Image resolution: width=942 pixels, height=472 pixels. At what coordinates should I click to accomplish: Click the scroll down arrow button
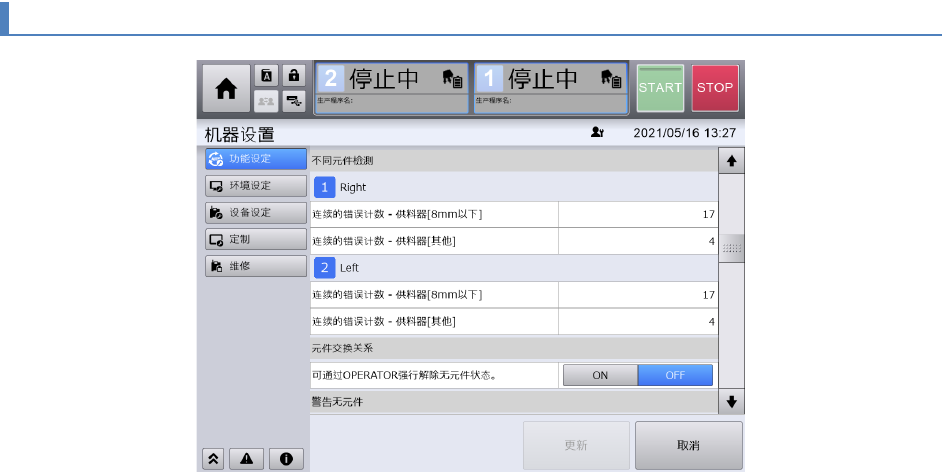point(731,402)
